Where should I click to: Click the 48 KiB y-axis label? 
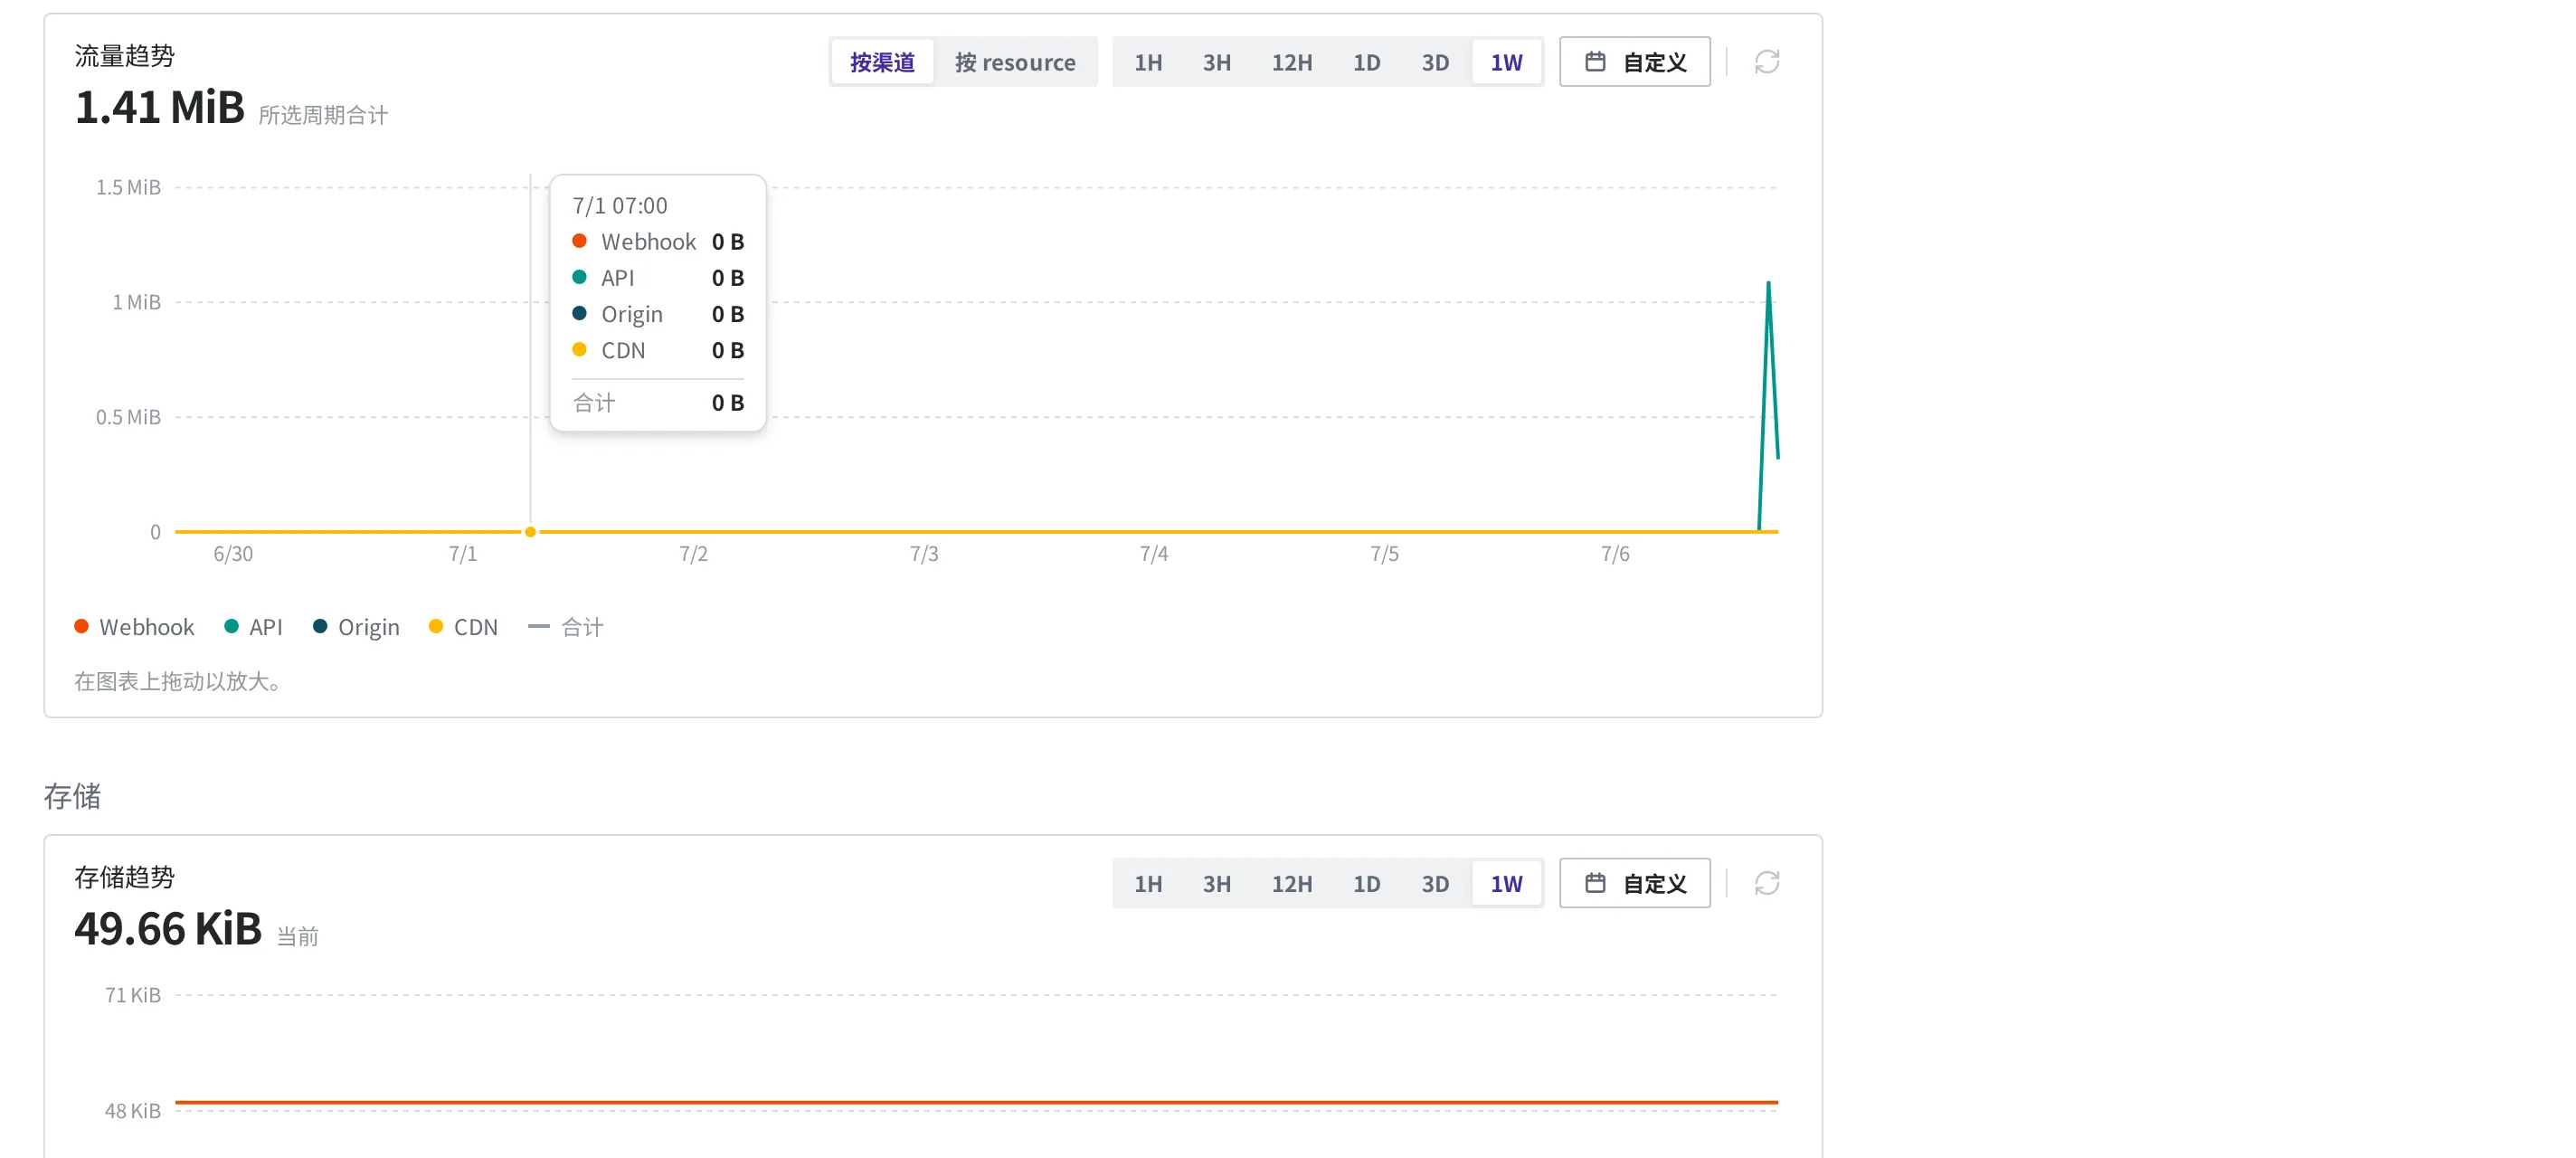pyautogui.click(x=133, y=1111)
